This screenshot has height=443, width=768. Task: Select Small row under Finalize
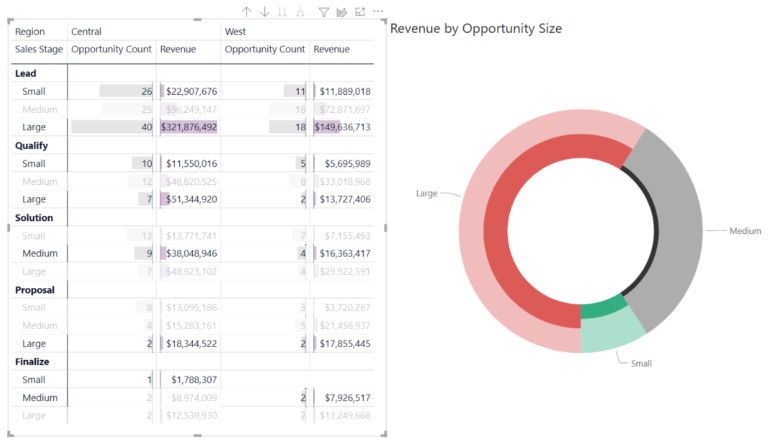(x=34, y=380)
